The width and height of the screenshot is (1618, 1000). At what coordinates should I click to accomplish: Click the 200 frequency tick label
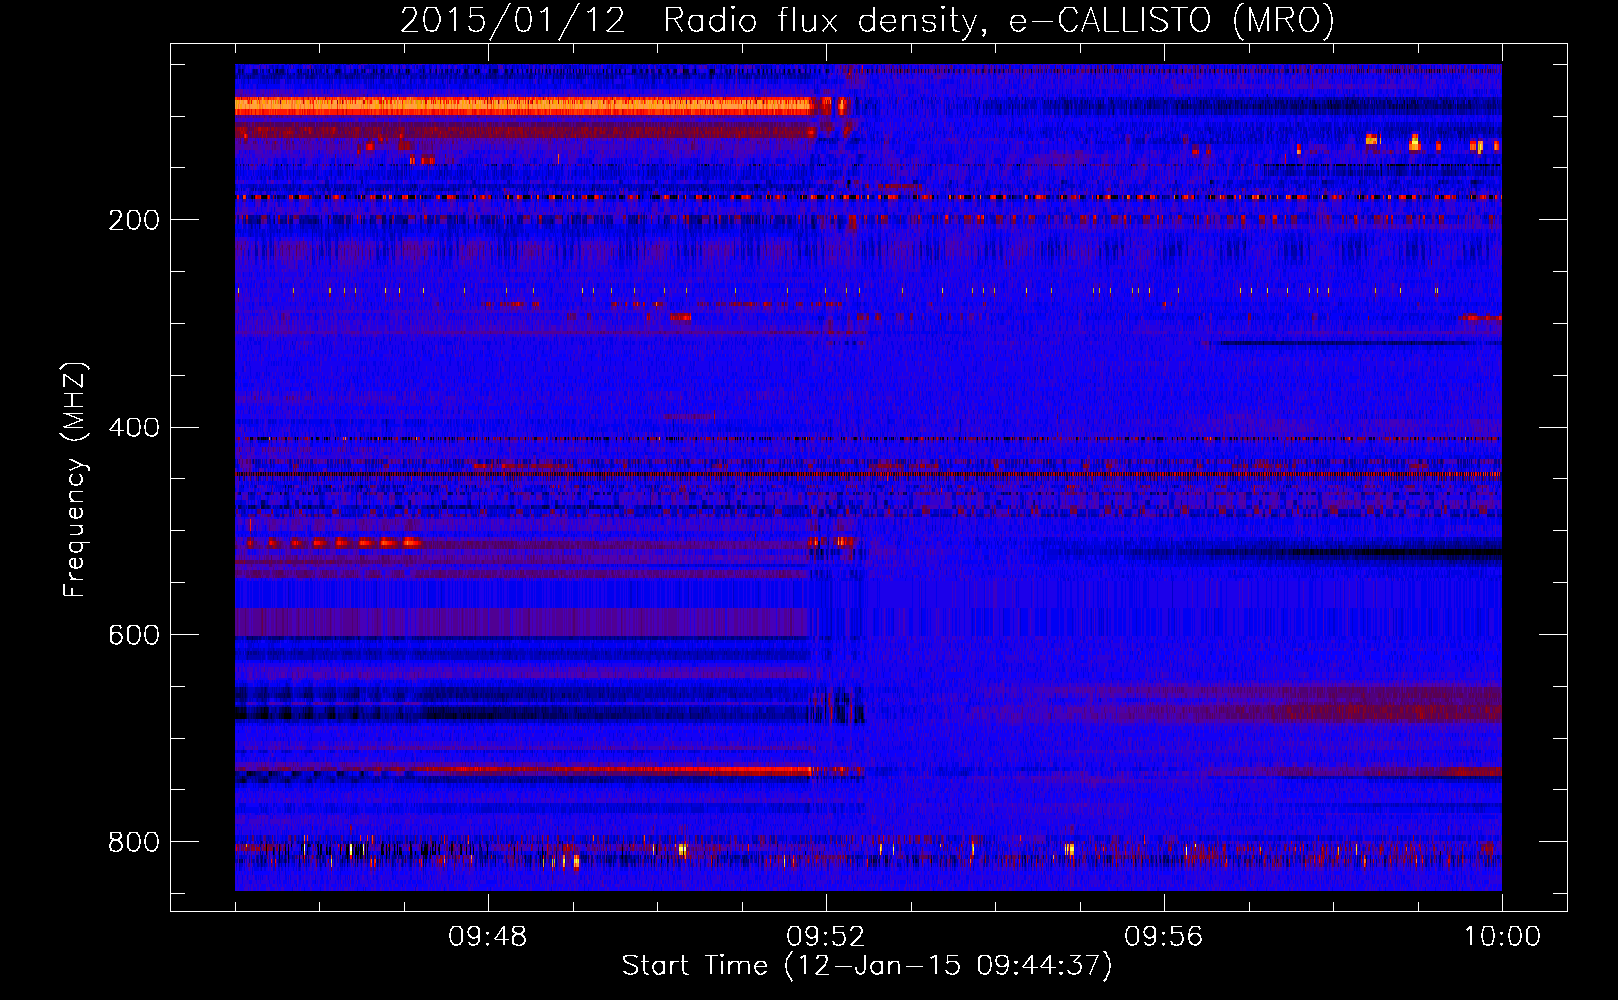coord(134,220)
